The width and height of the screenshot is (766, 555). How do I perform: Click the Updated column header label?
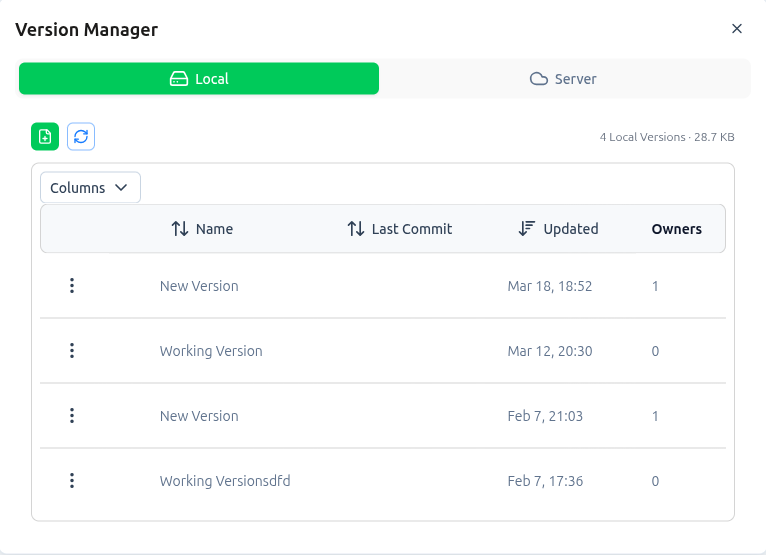(x=570, y=229)
